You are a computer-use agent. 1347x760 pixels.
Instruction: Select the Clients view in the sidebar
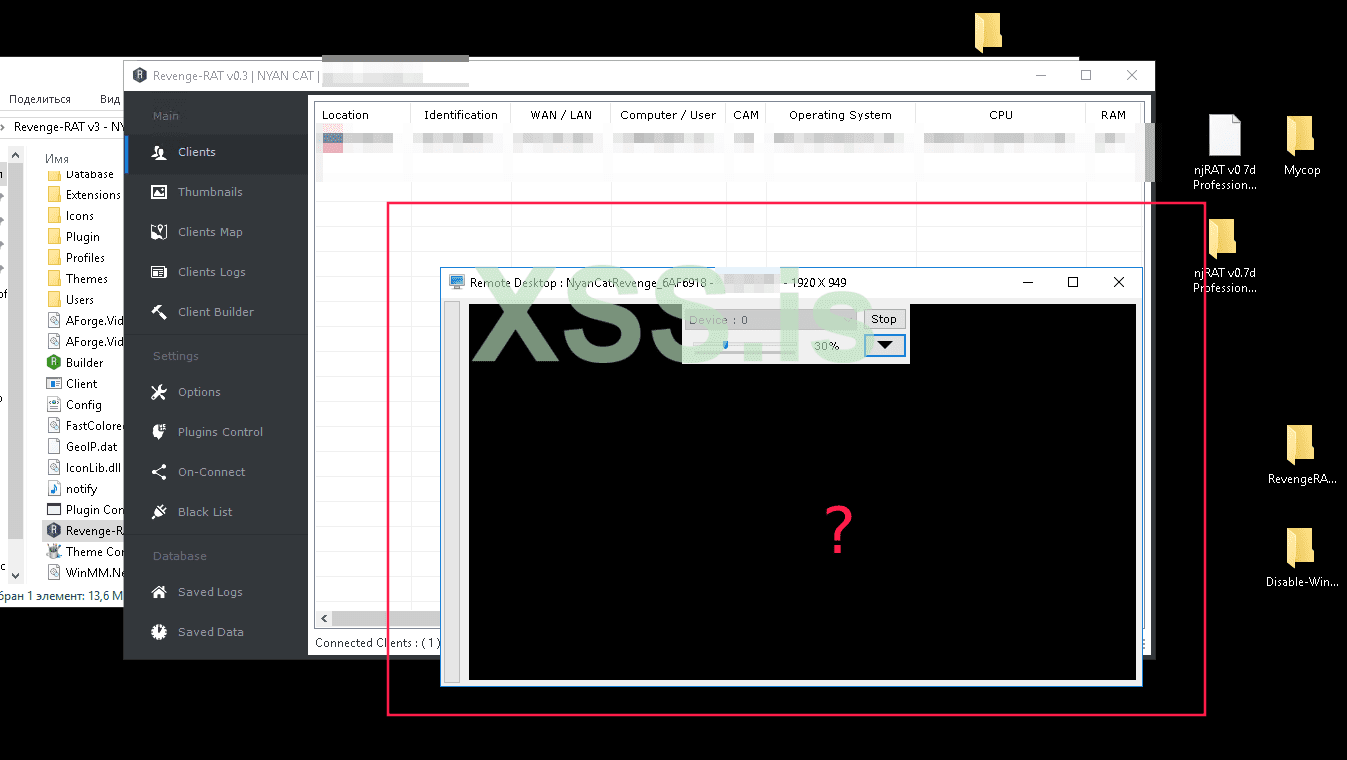click(x=196, y=151)
